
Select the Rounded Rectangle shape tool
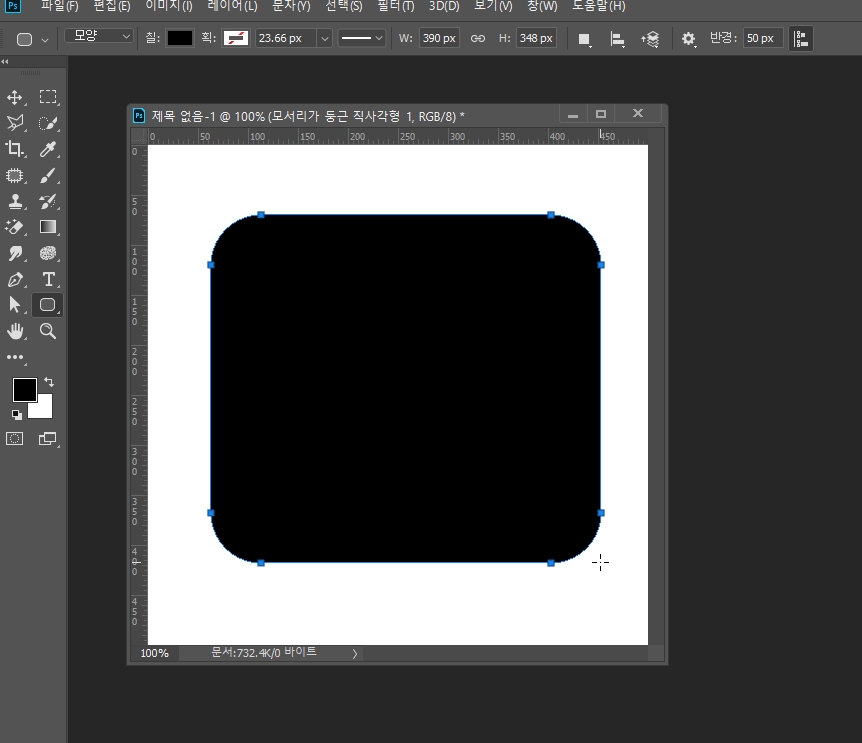(48, 305)
